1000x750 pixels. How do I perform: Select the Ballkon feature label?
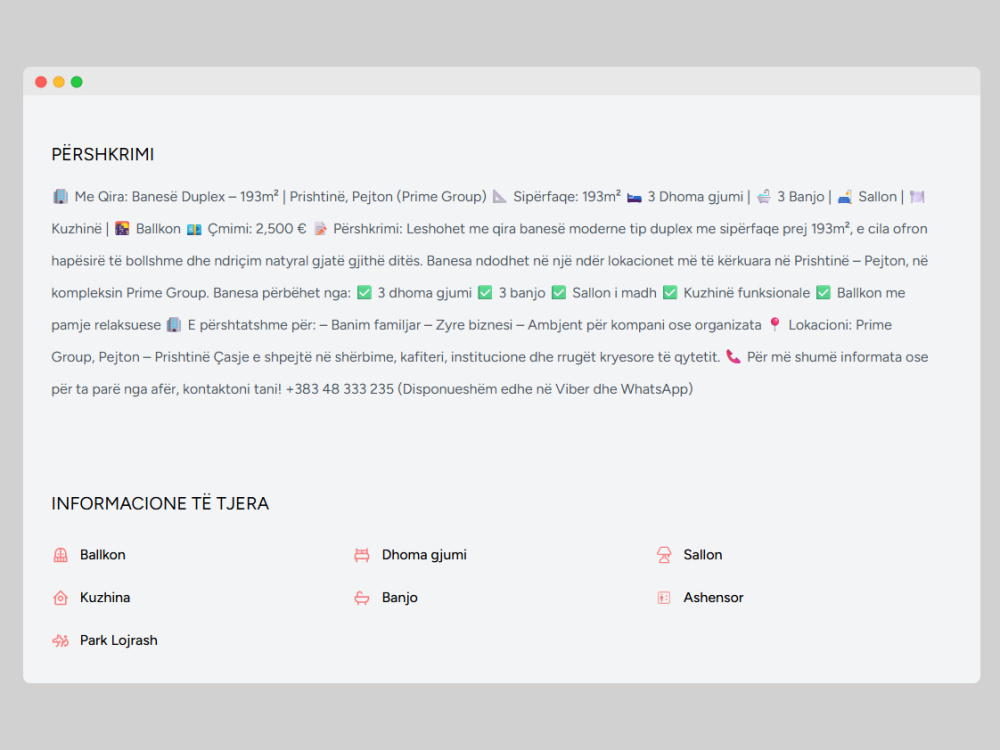point(103,555)
